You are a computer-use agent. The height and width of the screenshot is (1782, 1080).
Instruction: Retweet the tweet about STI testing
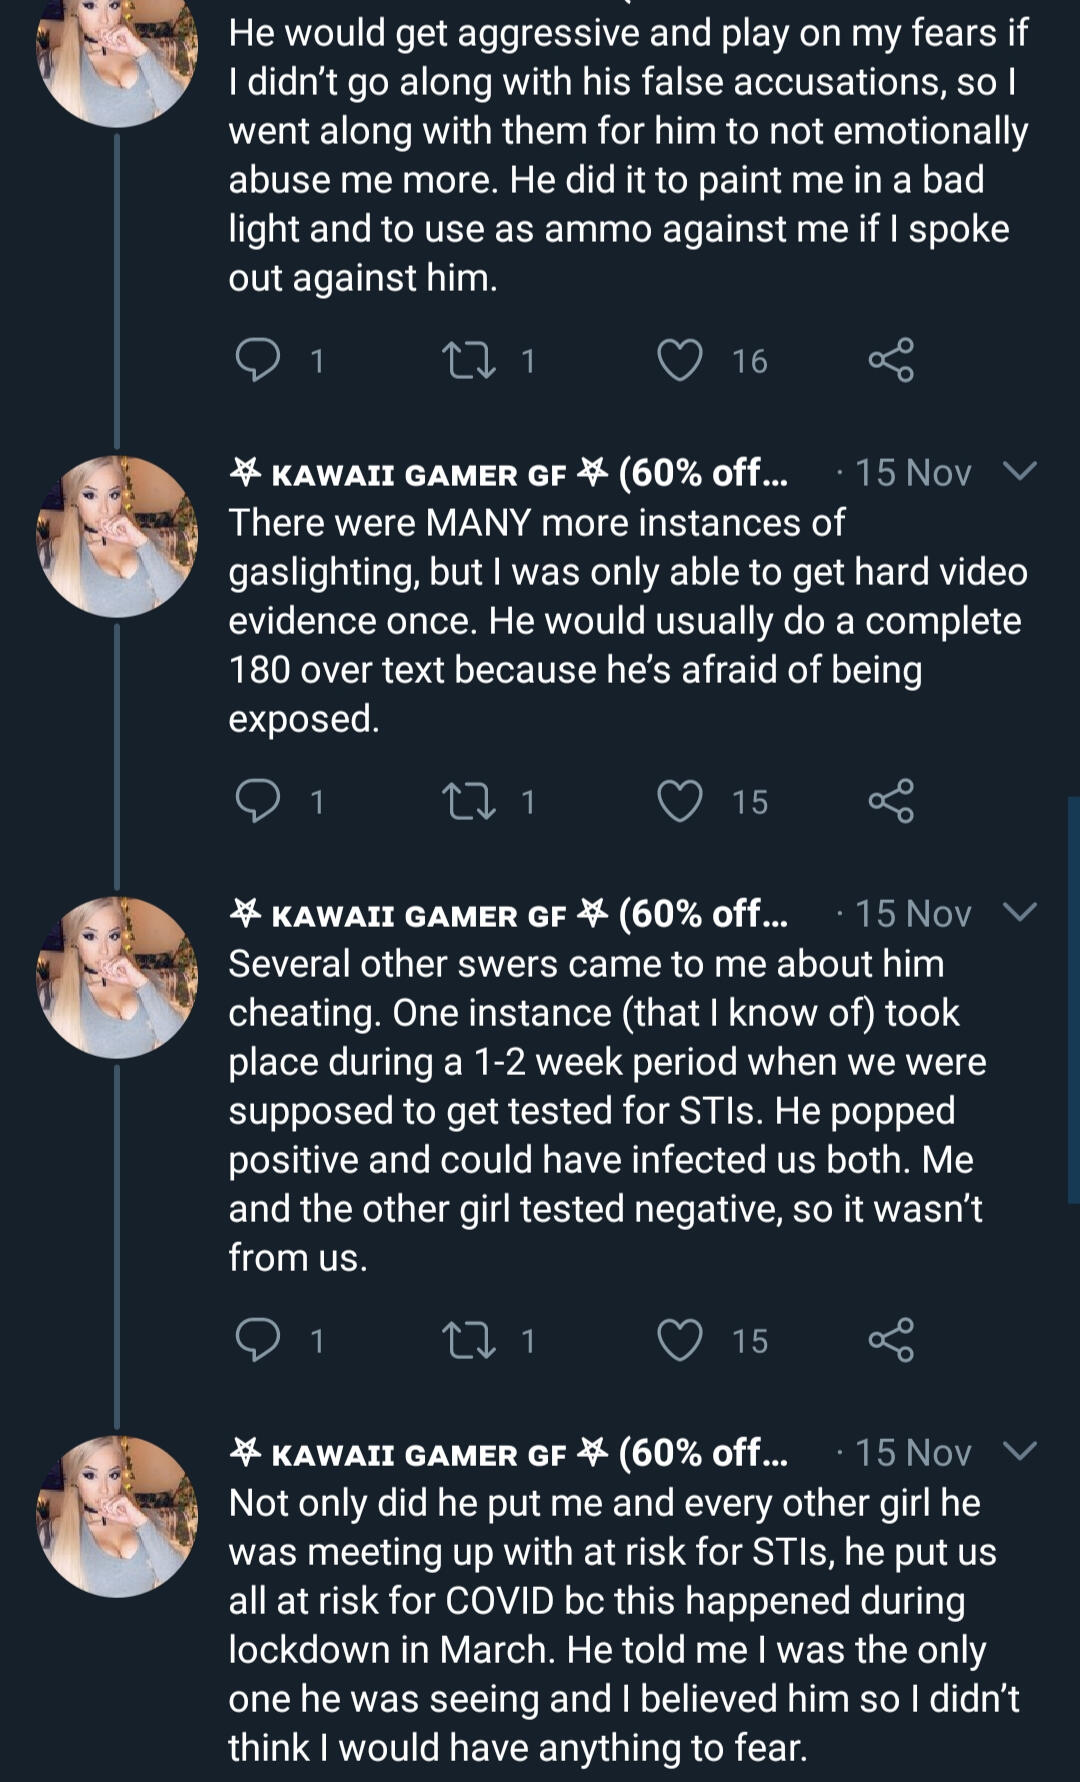(x=469, y=1341)
